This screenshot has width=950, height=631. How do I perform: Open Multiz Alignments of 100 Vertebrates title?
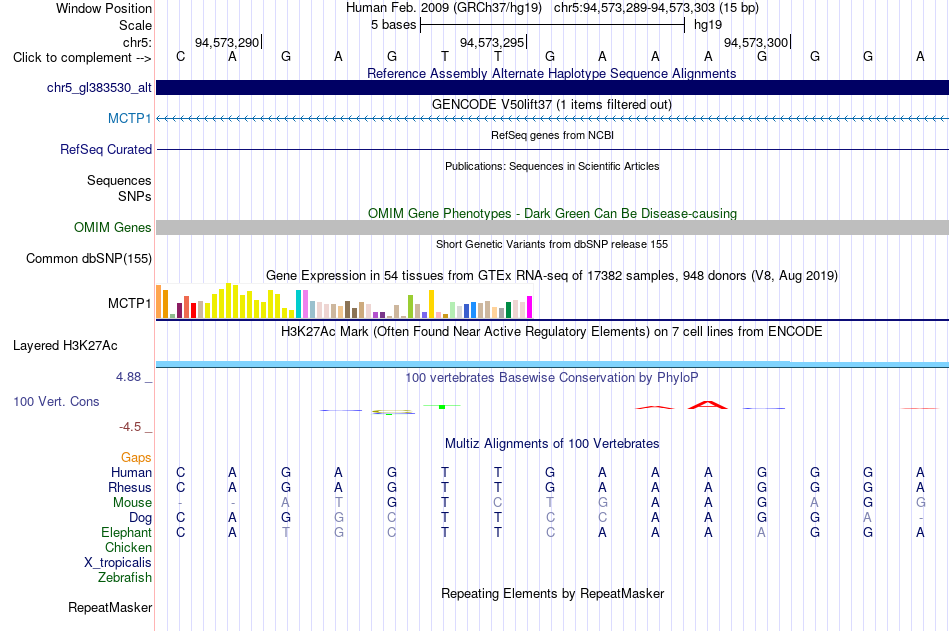pos(552,443)
